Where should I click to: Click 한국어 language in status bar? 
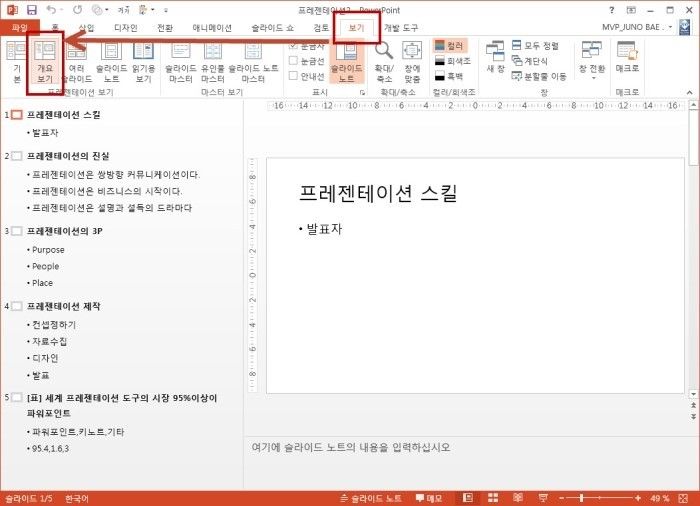point(77,498)
